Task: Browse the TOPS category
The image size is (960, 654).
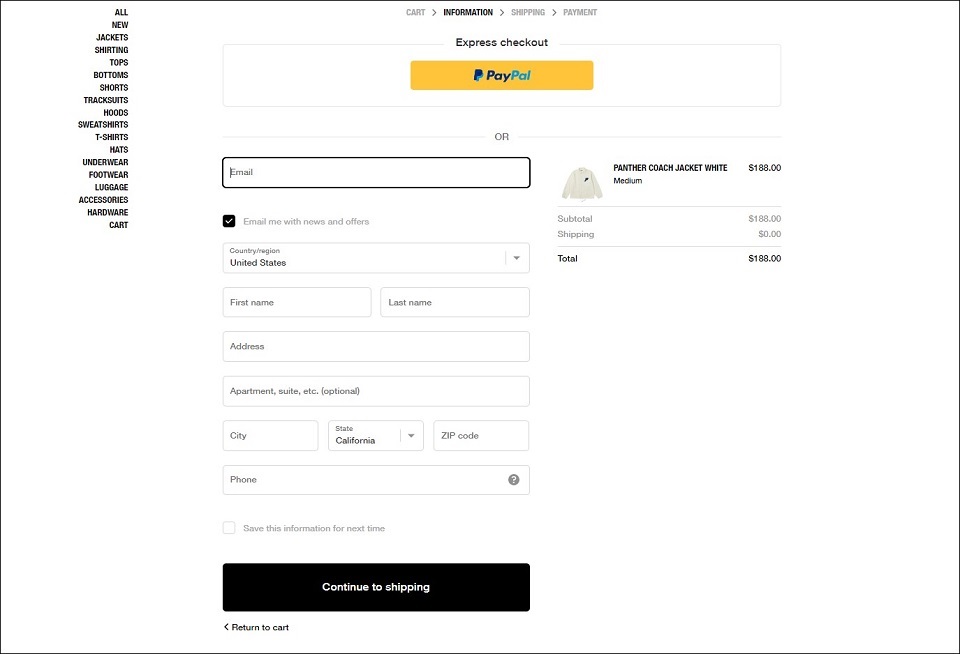Action: [x=119, y=62]
